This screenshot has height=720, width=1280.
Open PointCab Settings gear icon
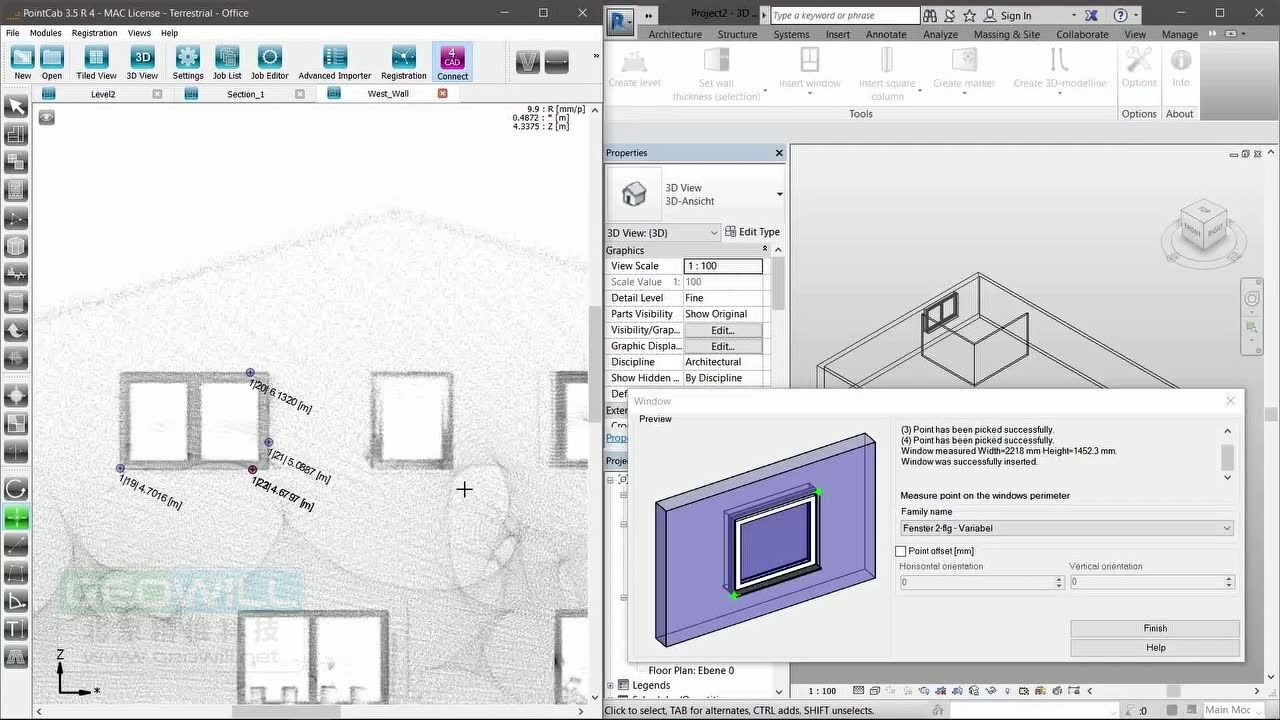click(188, 62)
